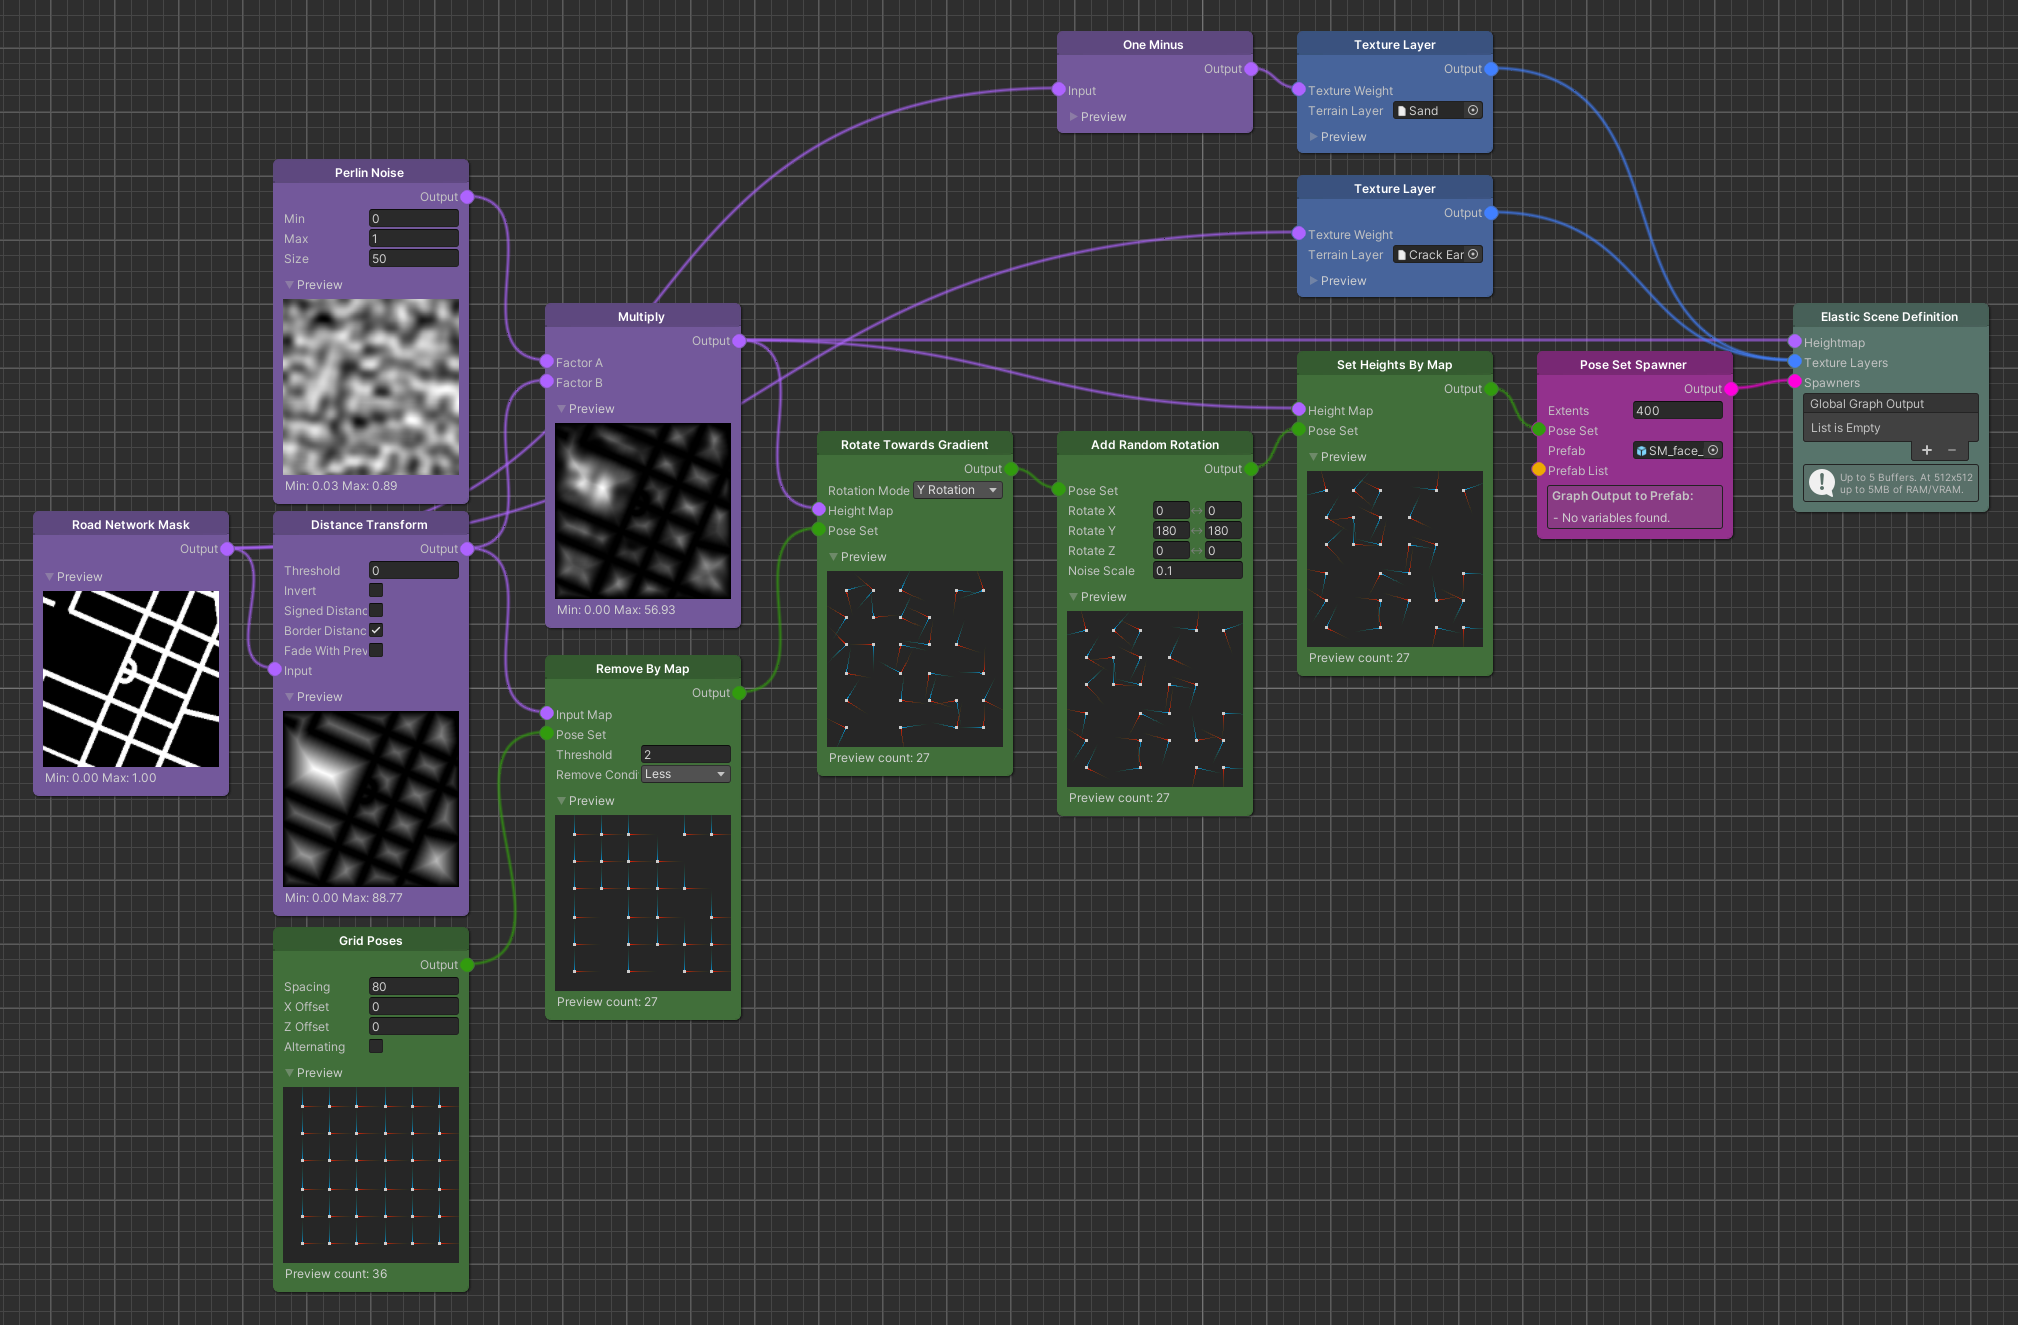2018x1325 pixels.
Task: Expand Preview foldout in One Minus node
Action: coord(1074,117)
